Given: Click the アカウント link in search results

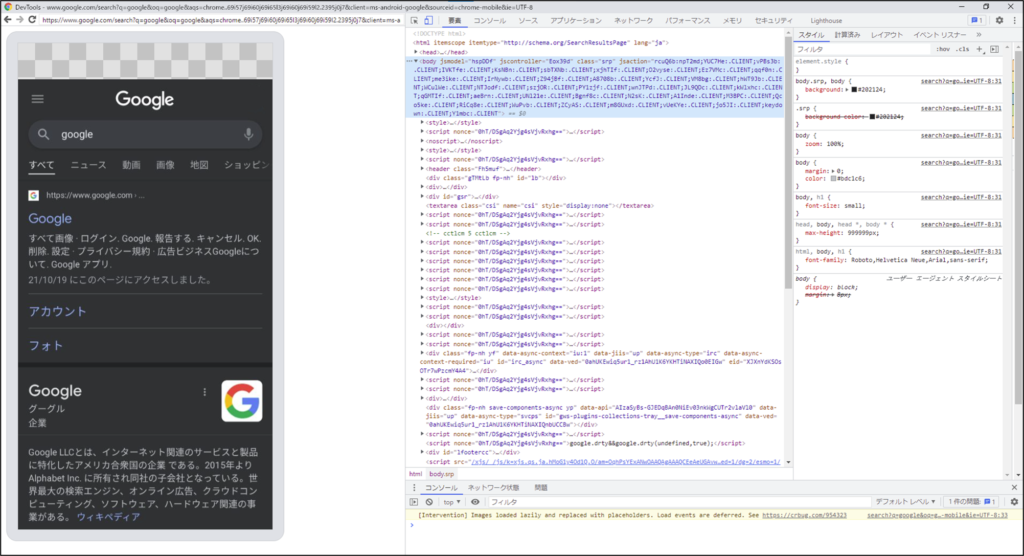Looking at the screenshot, I should pos(57,311).
